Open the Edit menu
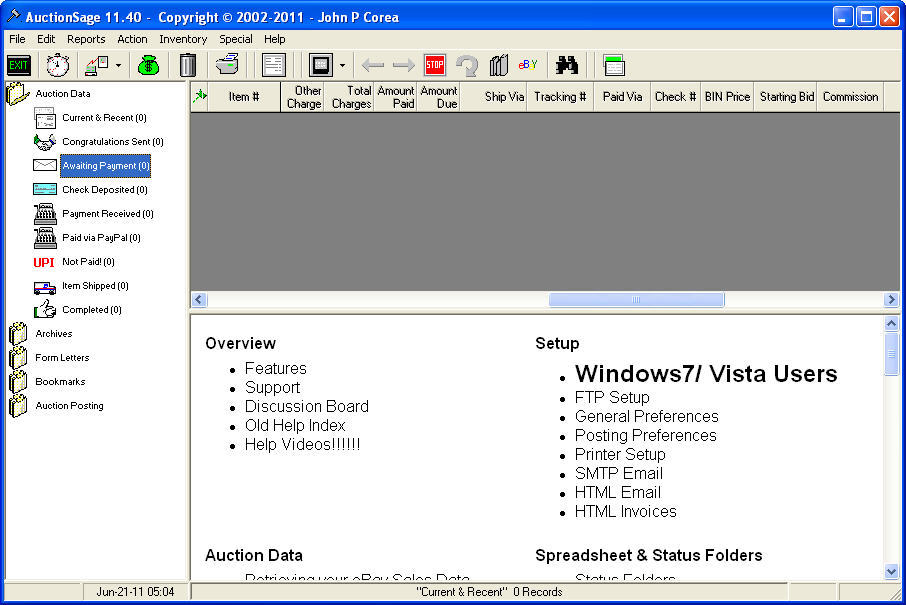 point(46,39)
